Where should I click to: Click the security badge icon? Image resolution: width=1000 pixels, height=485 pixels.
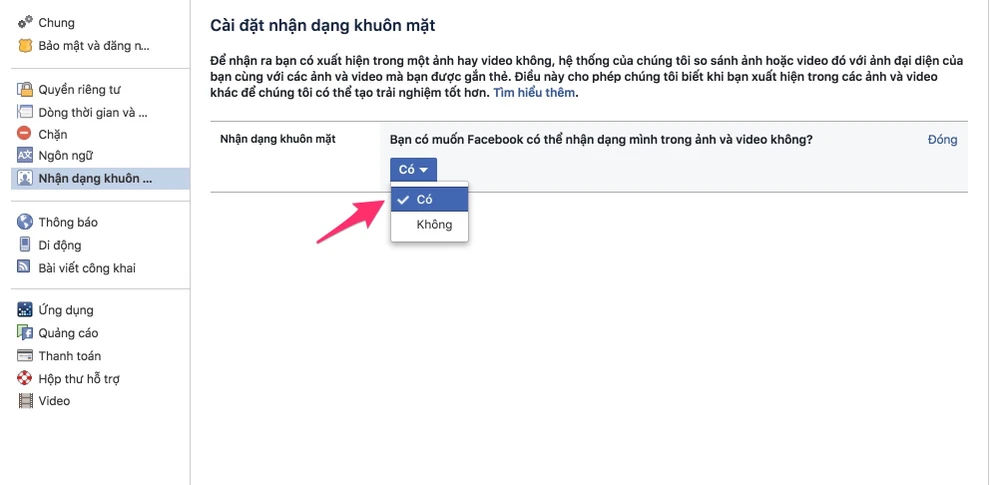pyautogui.click(x=25, y=46)
